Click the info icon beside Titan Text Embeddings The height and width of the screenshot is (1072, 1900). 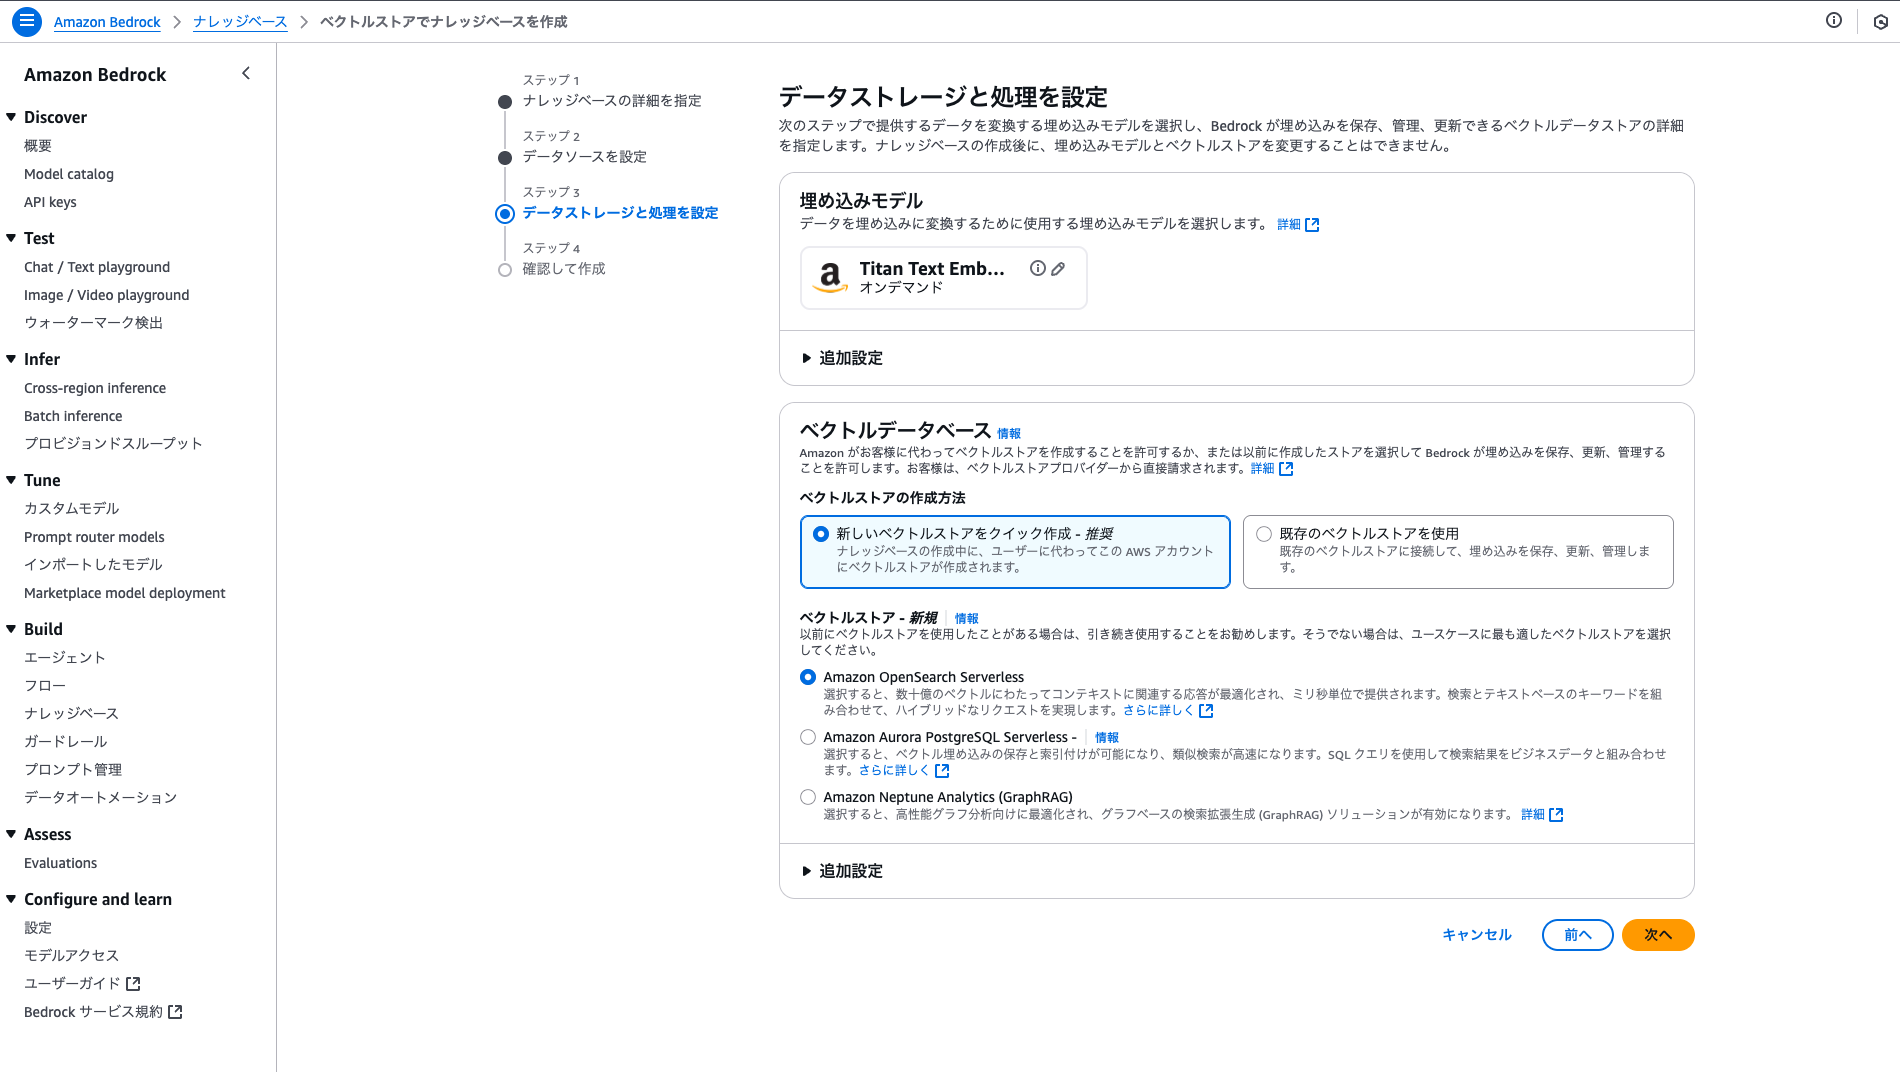point(1037,268)
